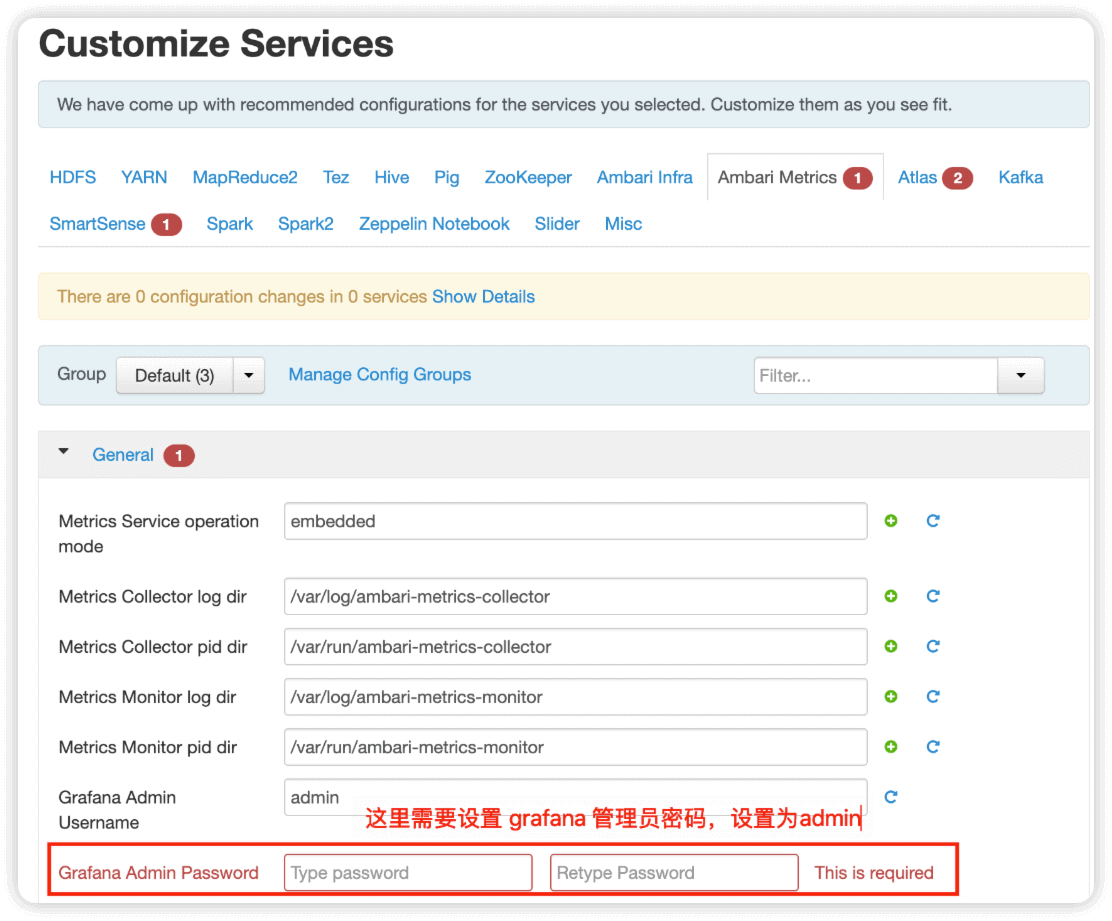Click undo icon for Metrics Service operation mode

pos(933,521)
